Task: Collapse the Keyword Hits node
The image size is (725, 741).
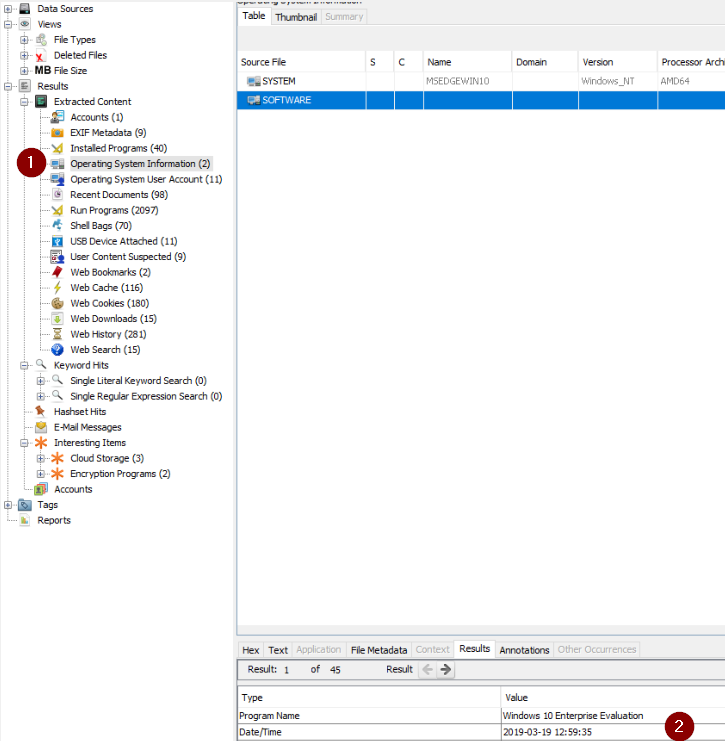Action: [x=25, y=366]
